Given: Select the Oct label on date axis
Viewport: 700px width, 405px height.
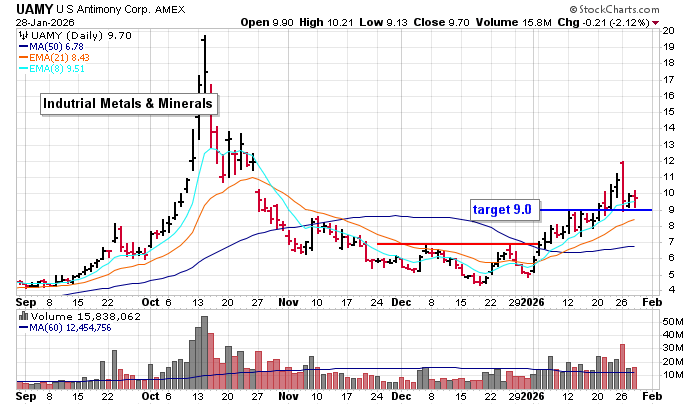Looking at the screenshot, I should tap(152, 301).
